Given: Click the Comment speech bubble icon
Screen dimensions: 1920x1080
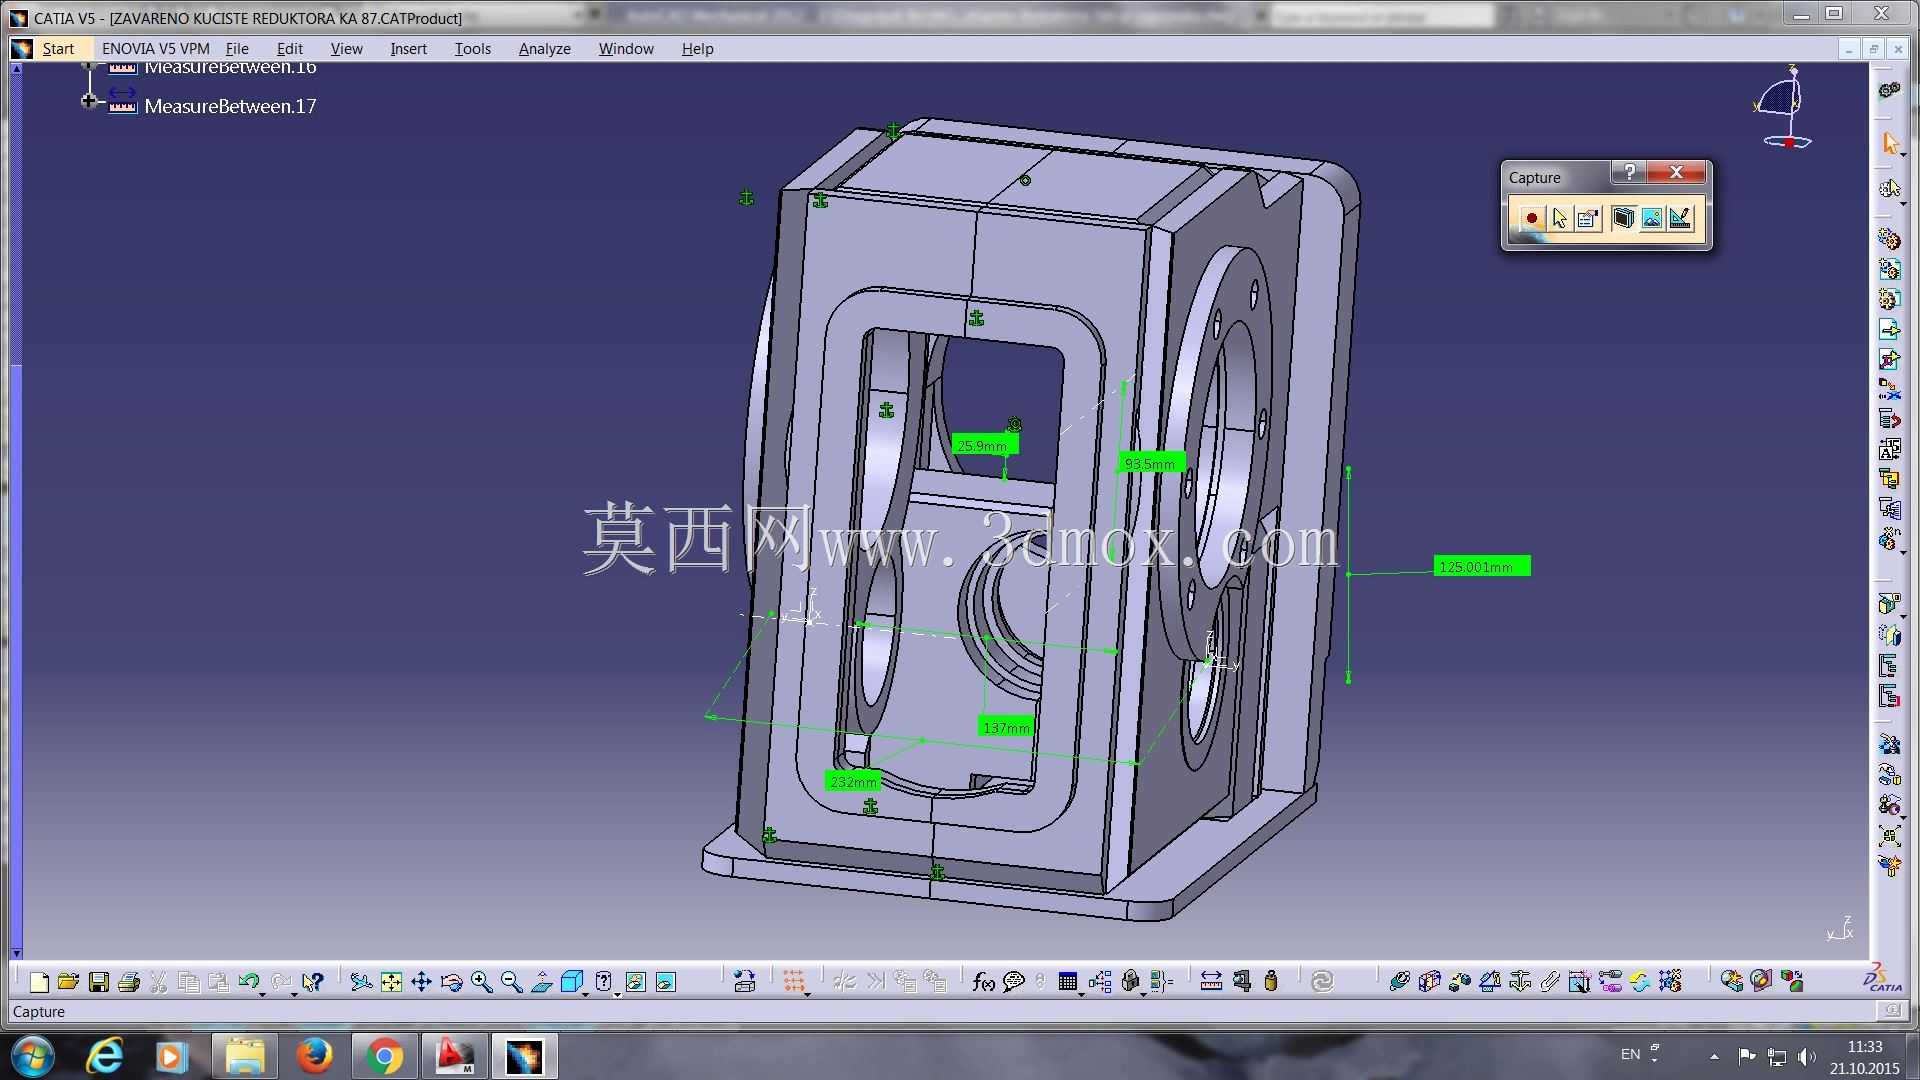Looking at the screenshot, I should pyautogui.click(x=1013, y=982).
